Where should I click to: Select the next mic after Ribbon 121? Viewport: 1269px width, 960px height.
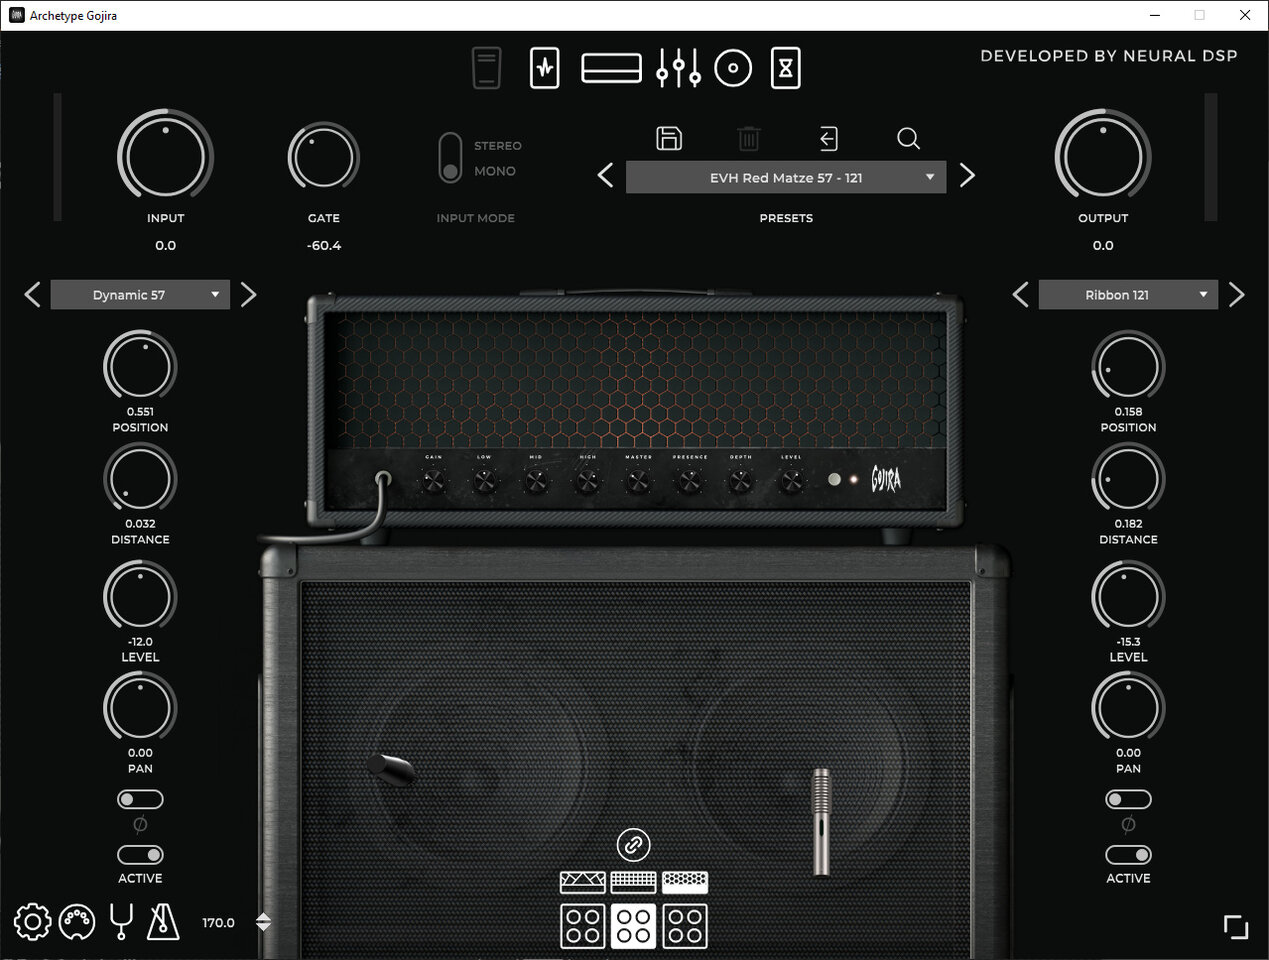click(x=1237, y=295)
